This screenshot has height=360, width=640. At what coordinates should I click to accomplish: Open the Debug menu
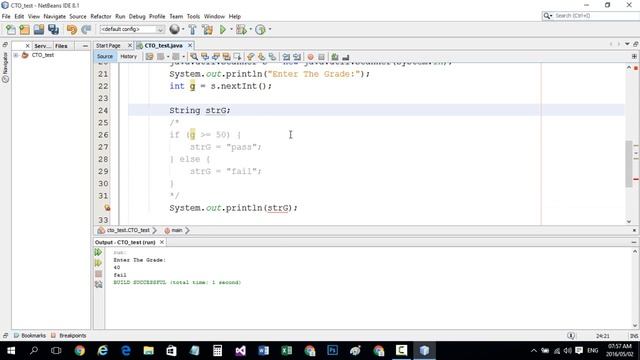(x=137, y=16)
